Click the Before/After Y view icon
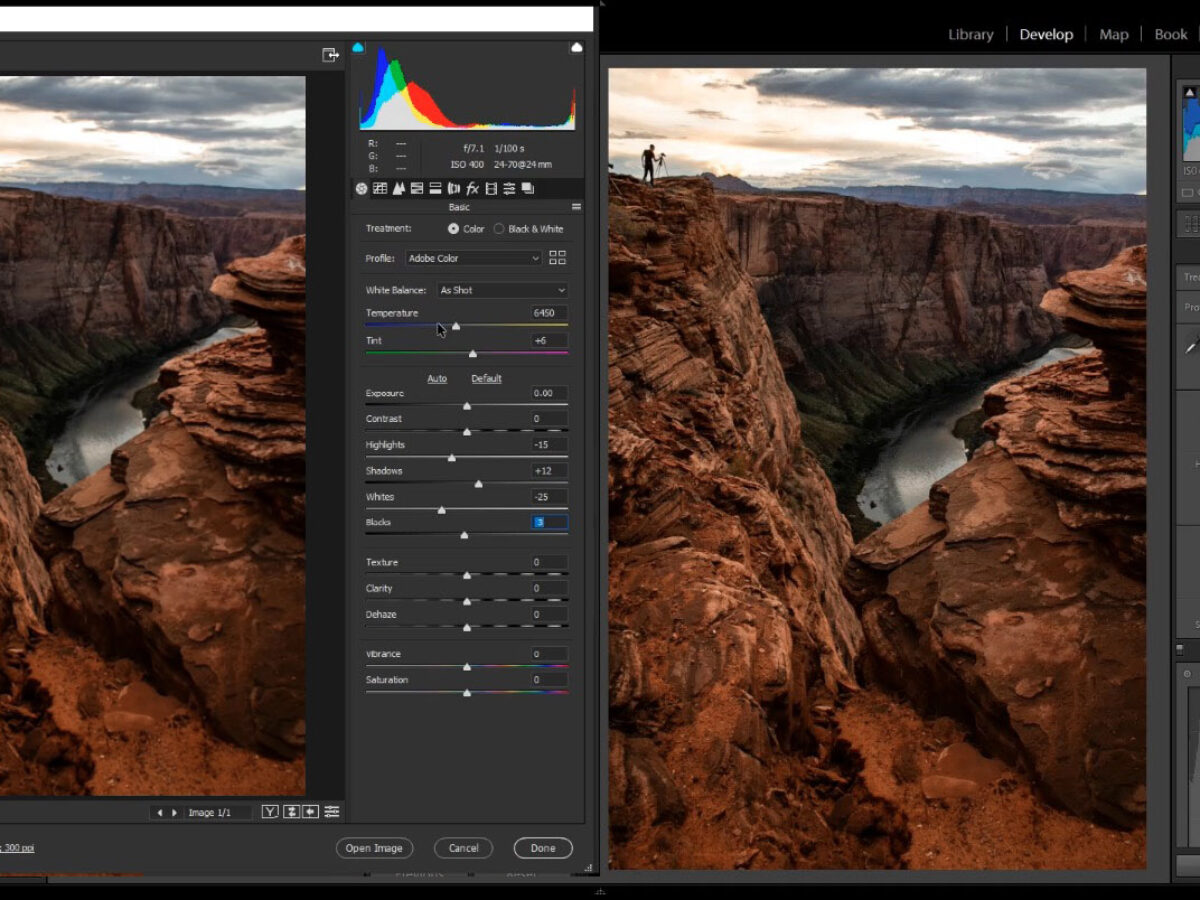The height and width of the screenshot is (900, 1200). pyautogui.click(x=270, y=812)
